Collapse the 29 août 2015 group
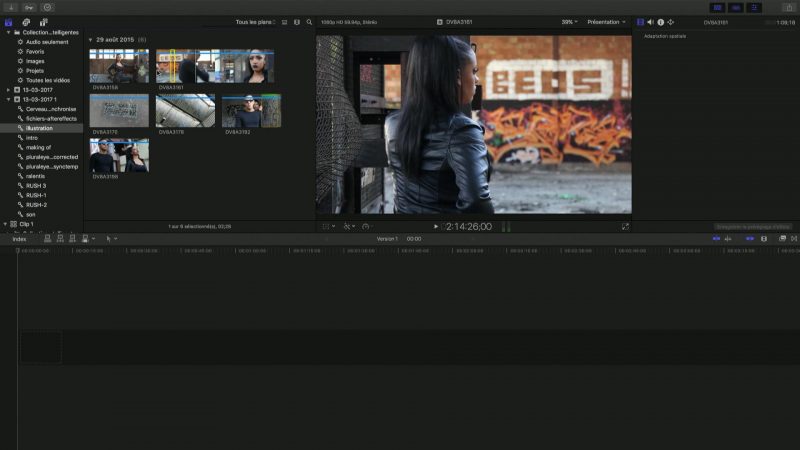Image resolution: width=800 pixels, height=450 pixels. pos(90,40)
